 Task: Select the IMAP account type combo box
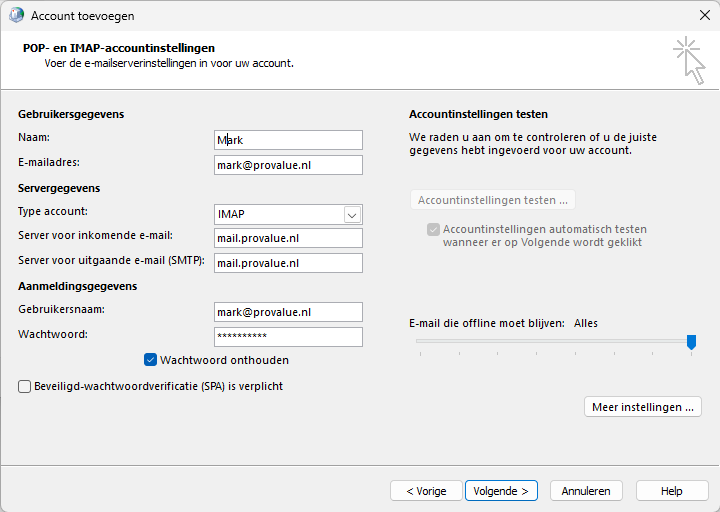point(288,214)
